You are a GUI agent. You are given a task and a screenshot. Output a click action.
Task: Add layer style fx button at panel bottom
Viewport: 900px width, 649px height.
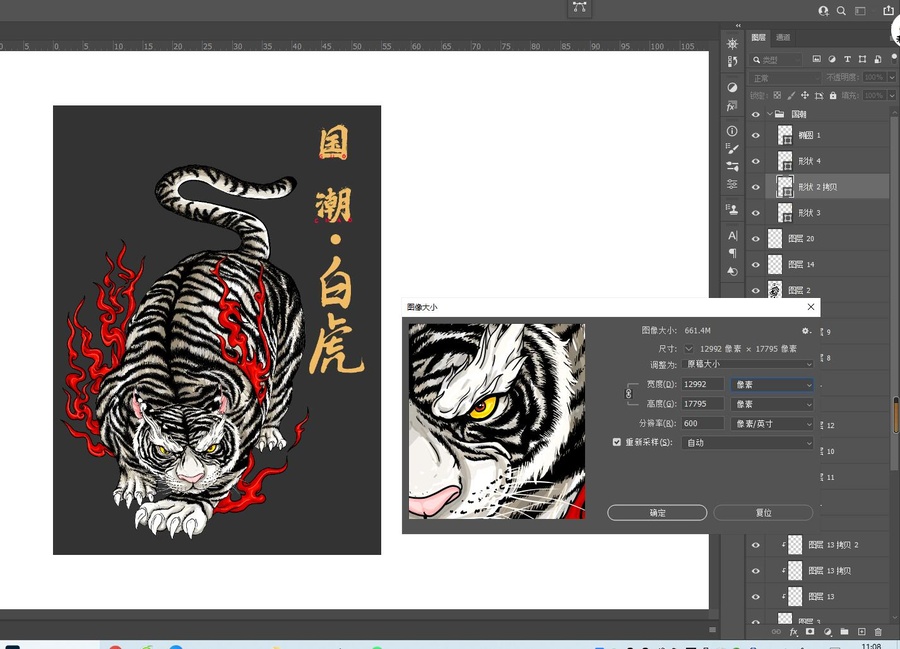click(793, 632)
